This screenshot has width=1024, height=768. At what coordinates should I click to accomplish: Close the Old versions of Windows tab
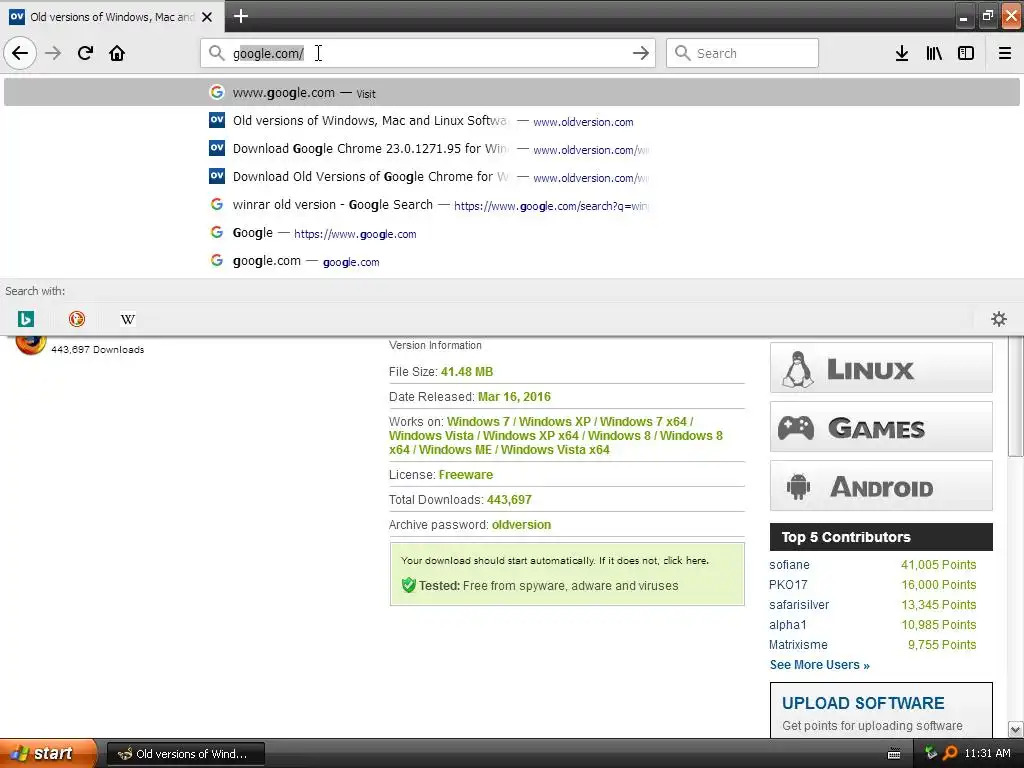click(x=207, y=17)
